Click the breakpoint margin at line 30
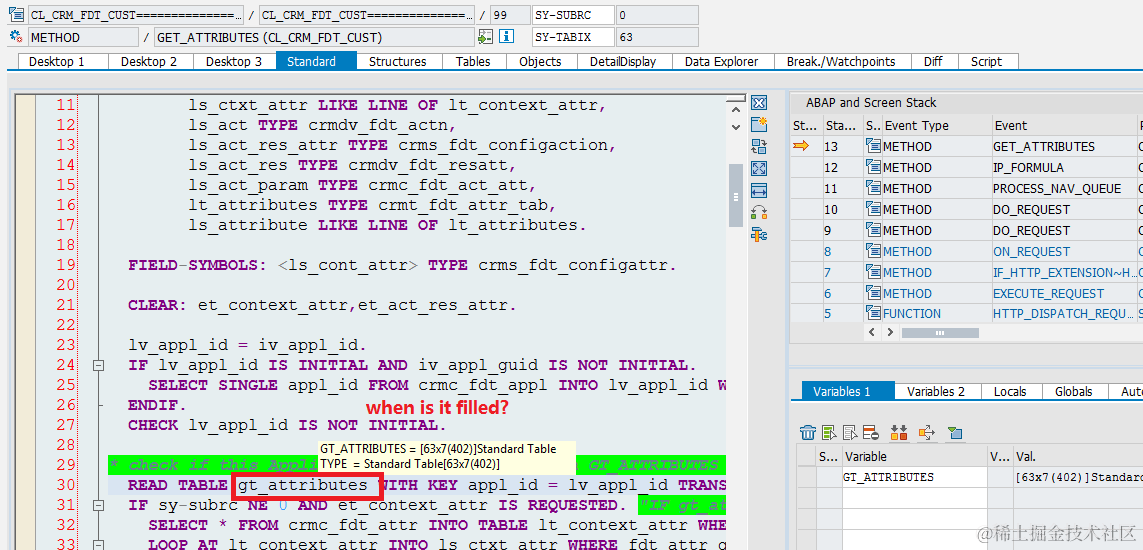The width and height of the screenshot is (1143, 550). click(x=26, y=485)
